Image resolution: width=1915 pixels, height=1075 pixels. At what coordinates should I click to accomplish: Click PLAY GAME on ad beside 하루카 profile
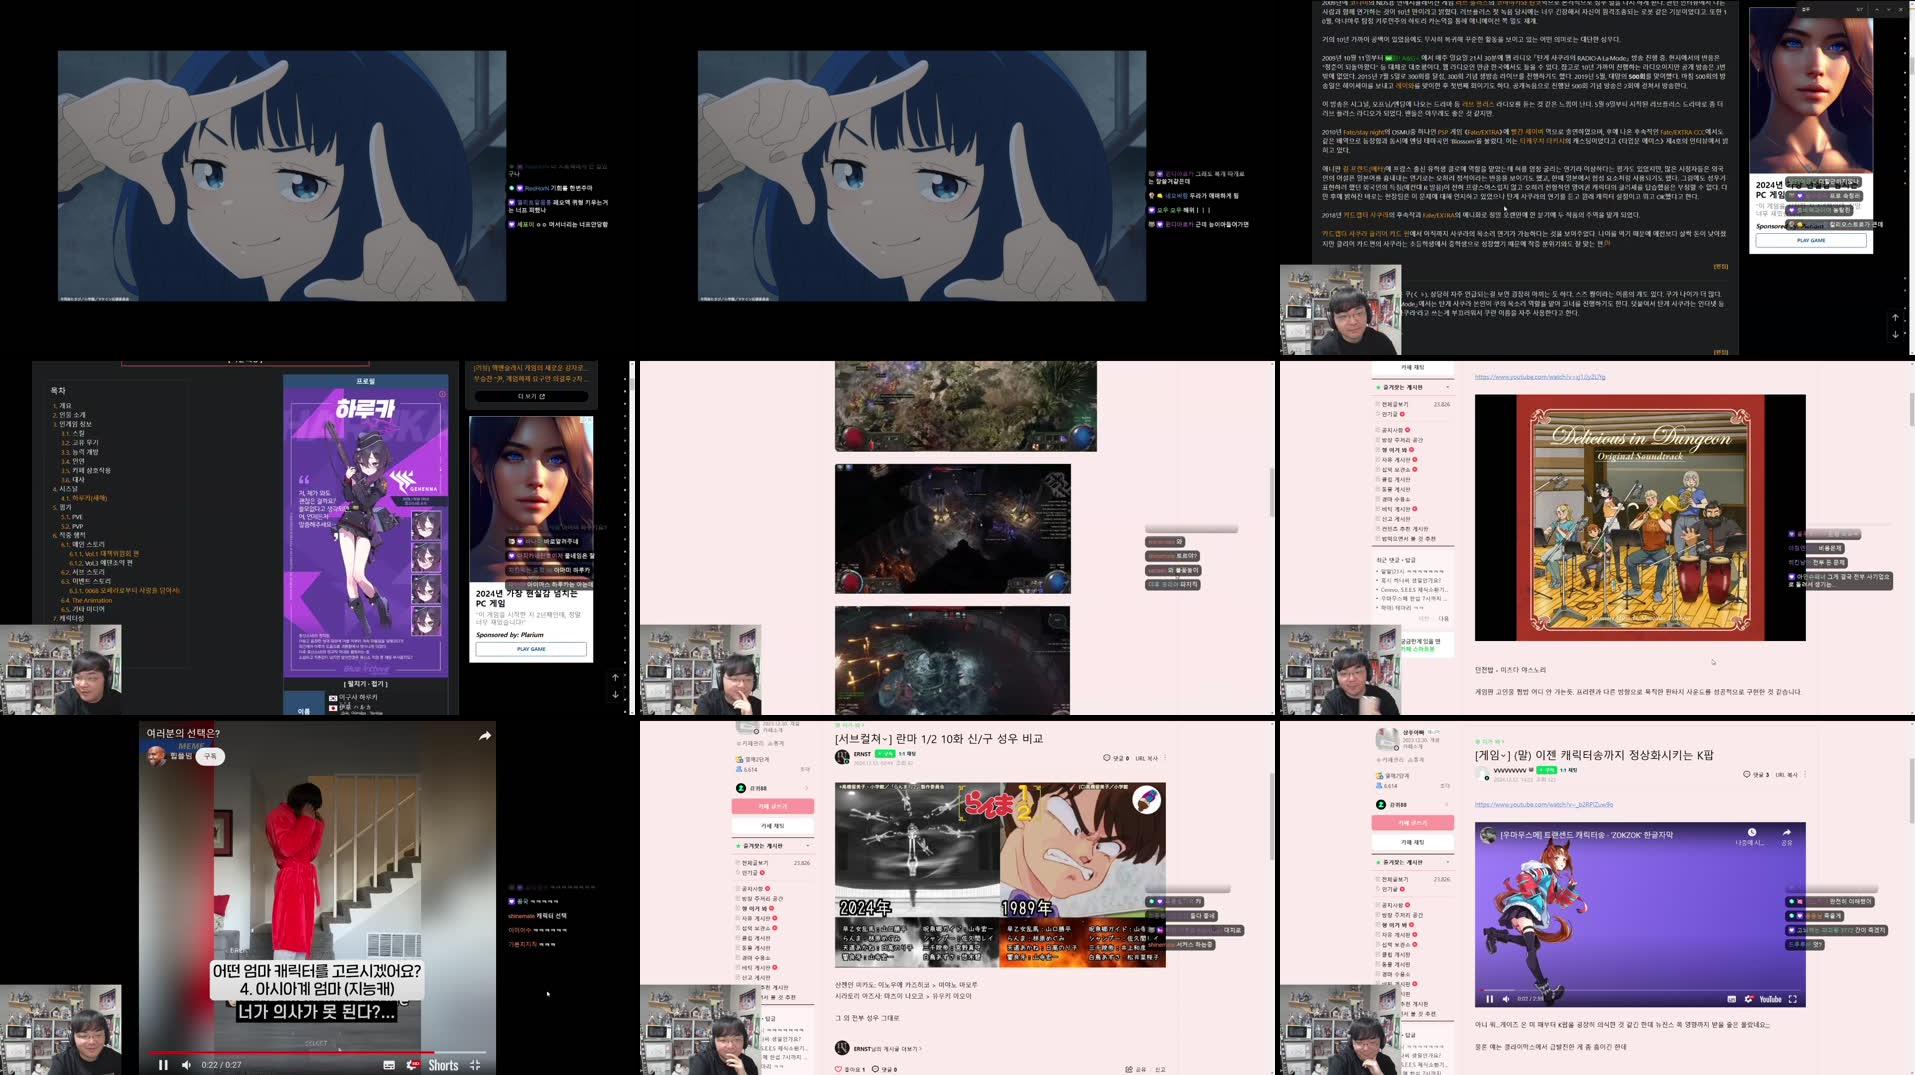pos(531,649)
